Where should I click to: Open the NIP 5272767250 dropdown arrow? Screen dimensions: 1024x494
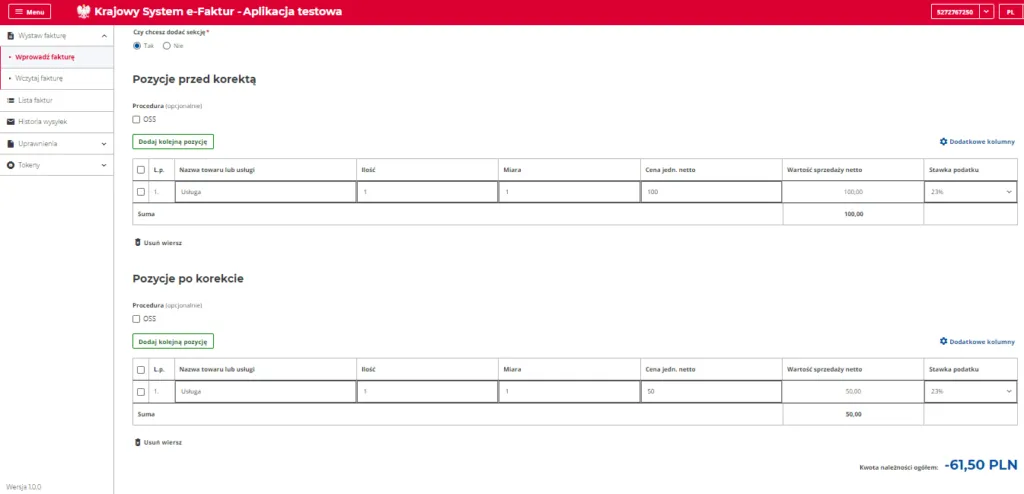(x=986, y=12)
